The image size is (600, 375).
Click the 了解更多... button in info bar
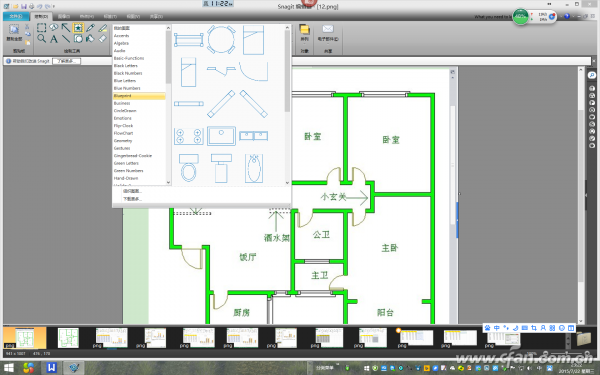[x=67, y=61]
